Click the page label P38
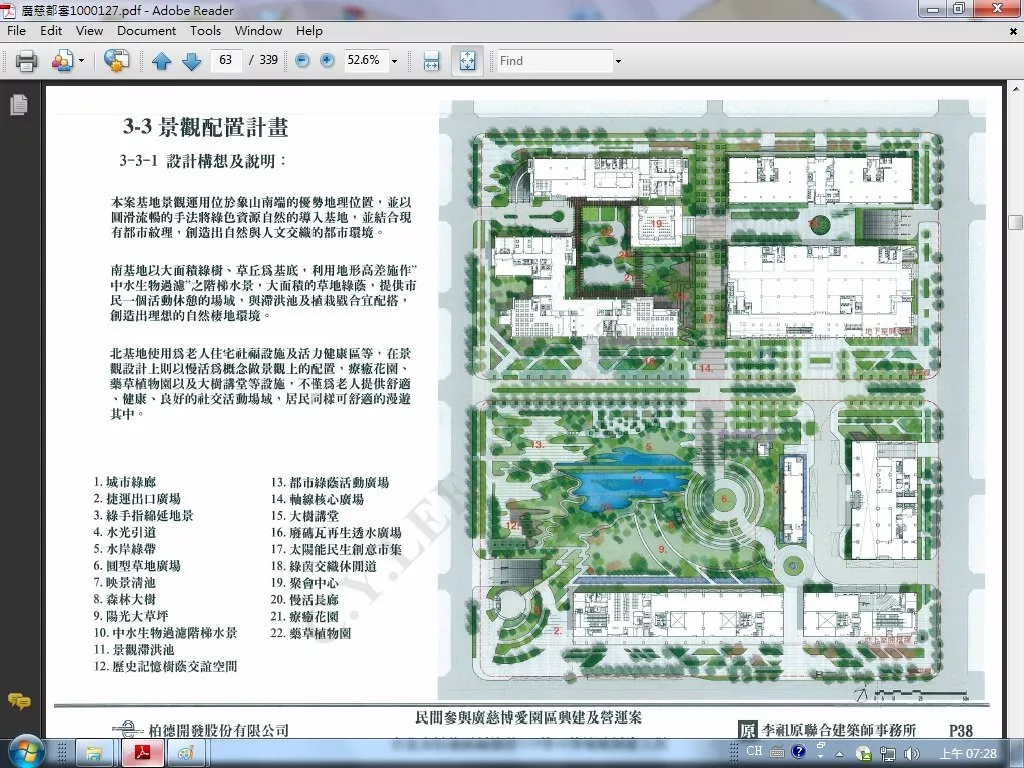Screen dimensions: 1024x768 pyautogui.click(x=961, y=731)
